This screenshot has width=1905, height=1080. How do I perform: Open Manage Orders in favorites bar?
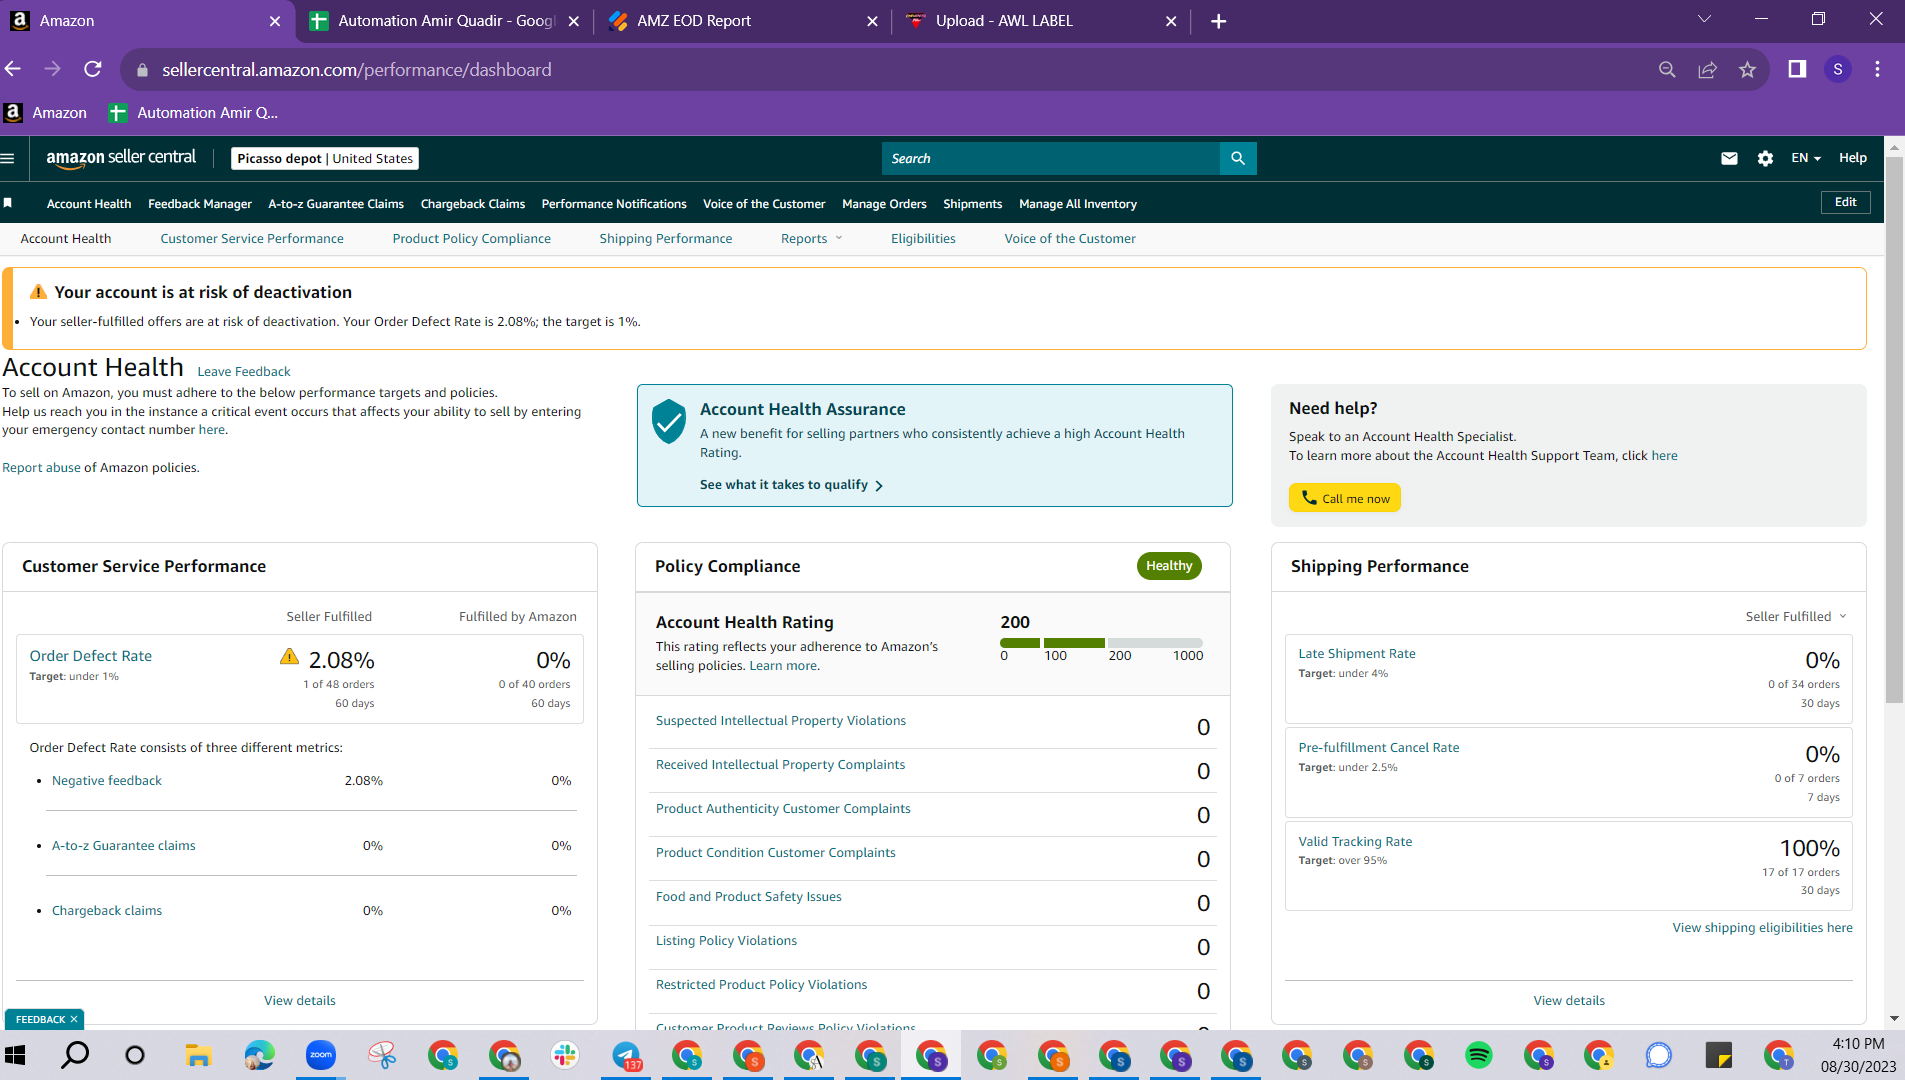(884, 203)
